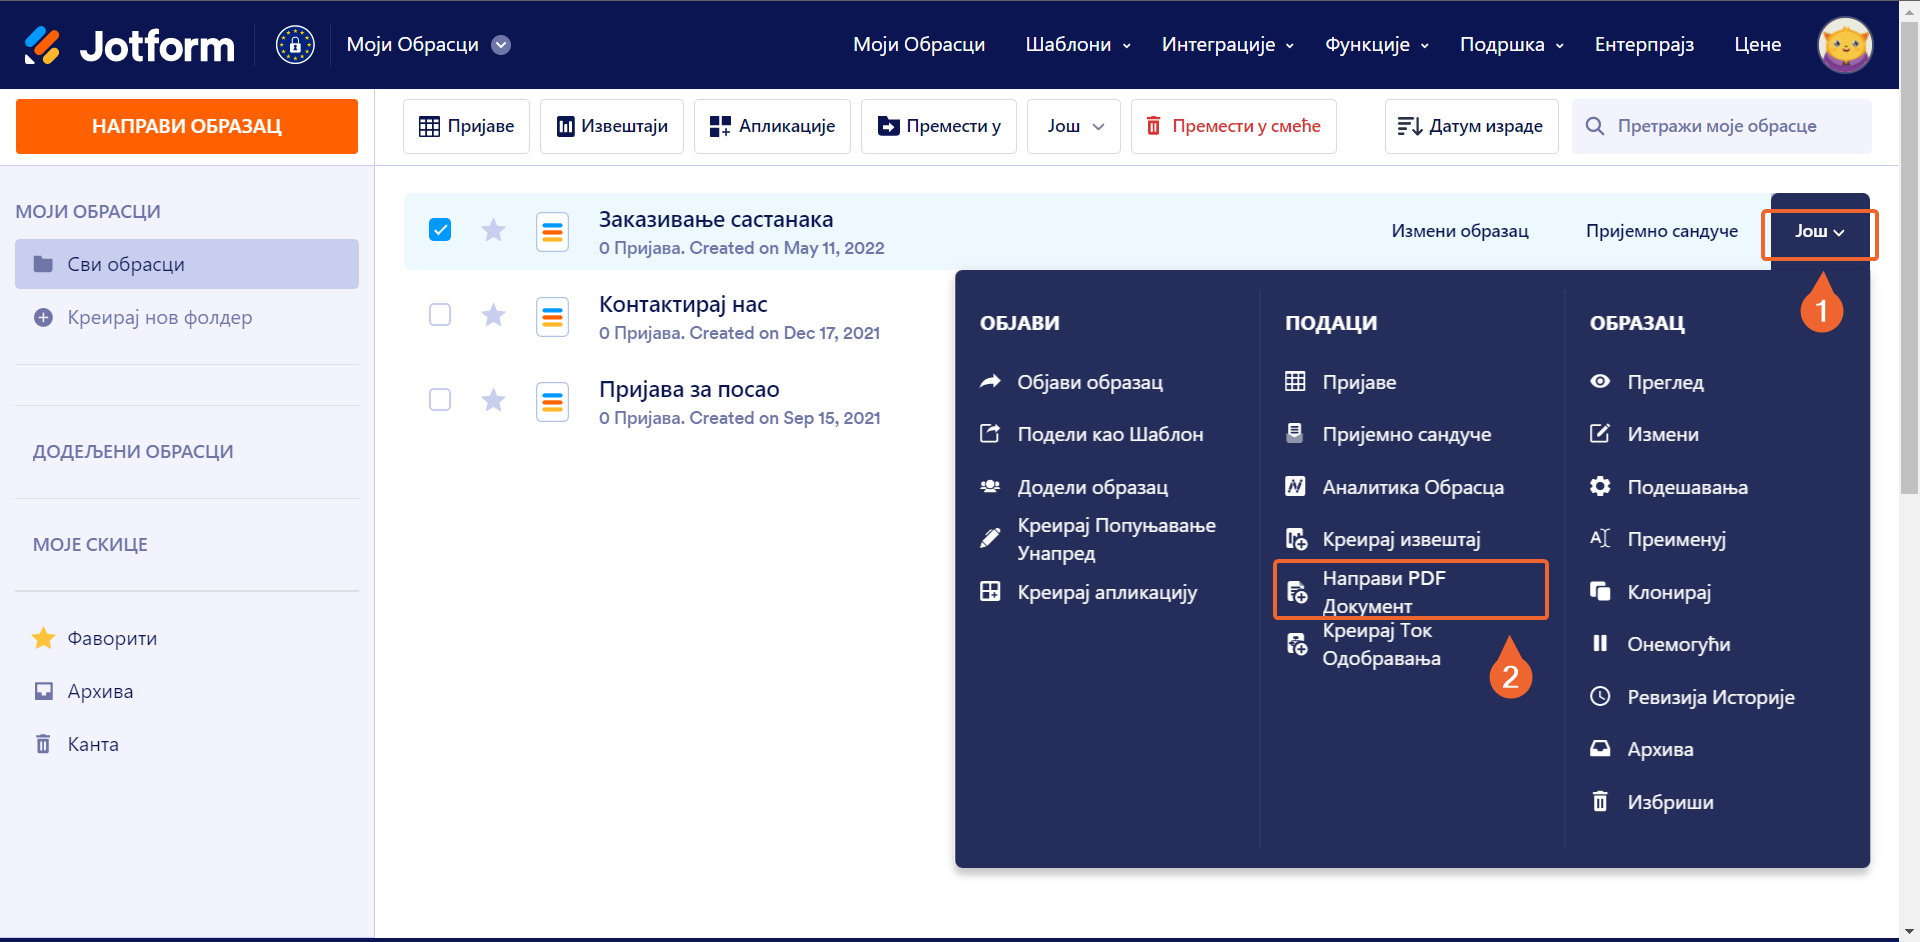1920x942 pixels.
Task: Click the Премести у смеће button
Action: click(1234, 126)
